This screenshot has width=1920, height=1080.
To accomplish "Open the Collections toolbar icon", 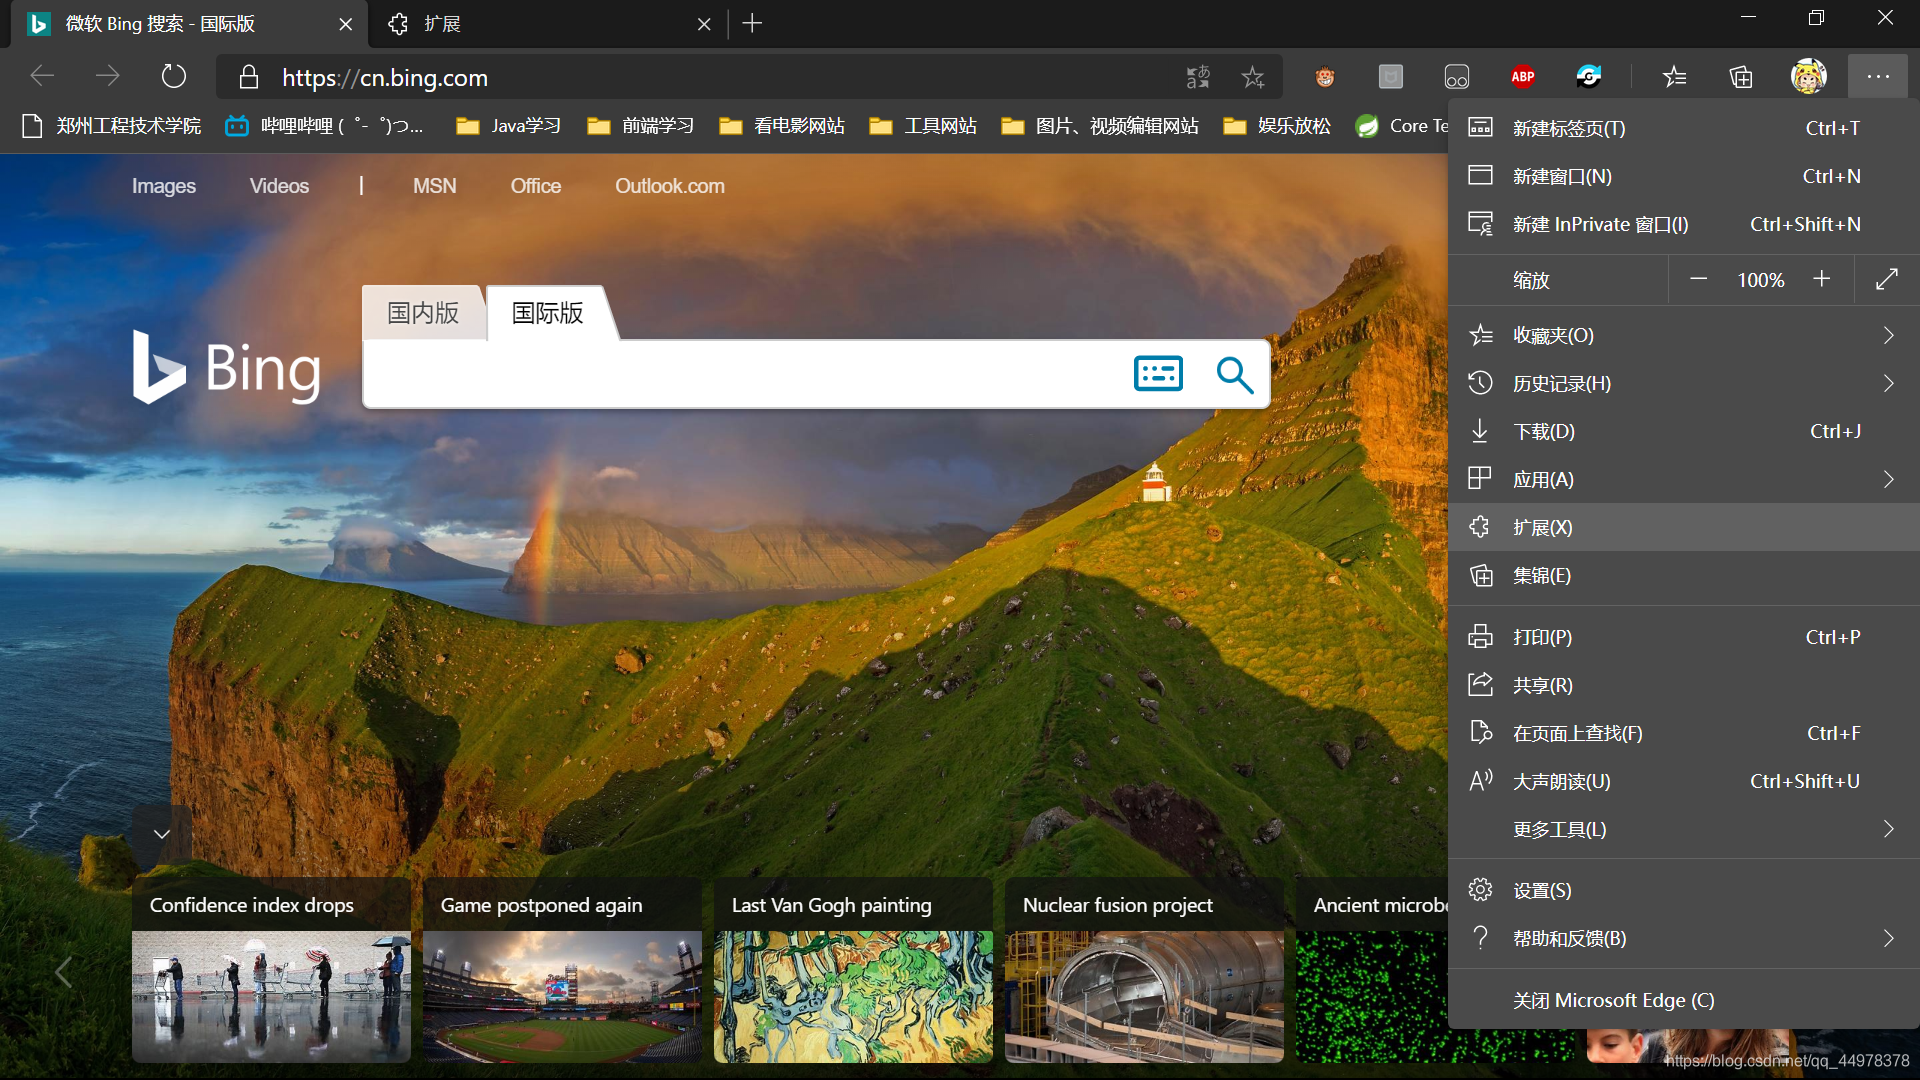I will point(1741,77).
